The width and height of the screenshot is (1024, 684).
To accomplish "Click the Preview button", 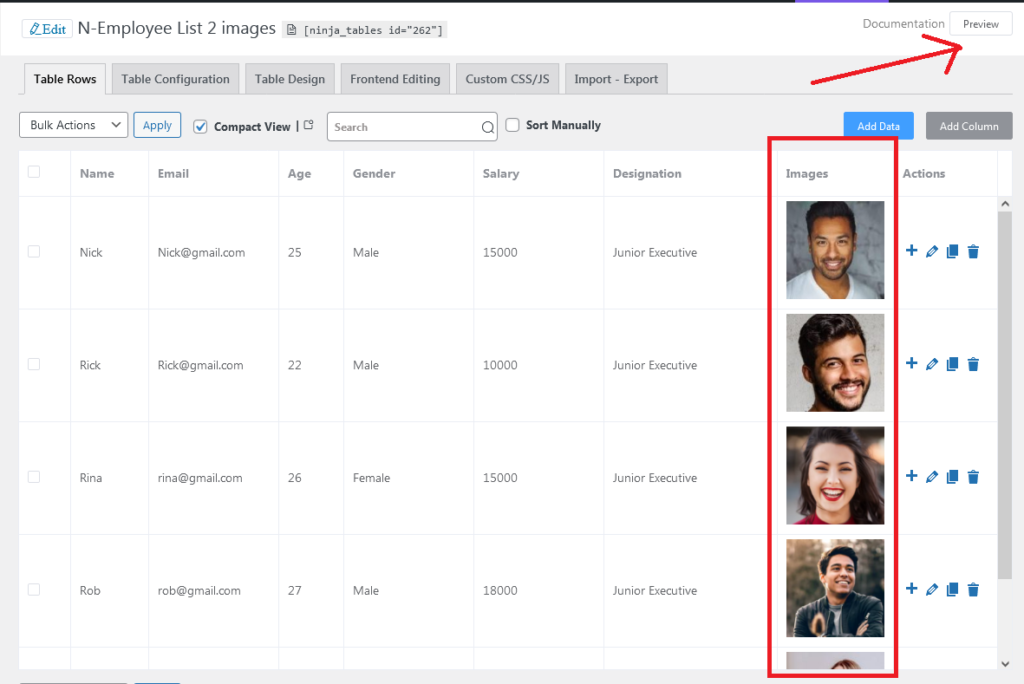I will 980,24.
